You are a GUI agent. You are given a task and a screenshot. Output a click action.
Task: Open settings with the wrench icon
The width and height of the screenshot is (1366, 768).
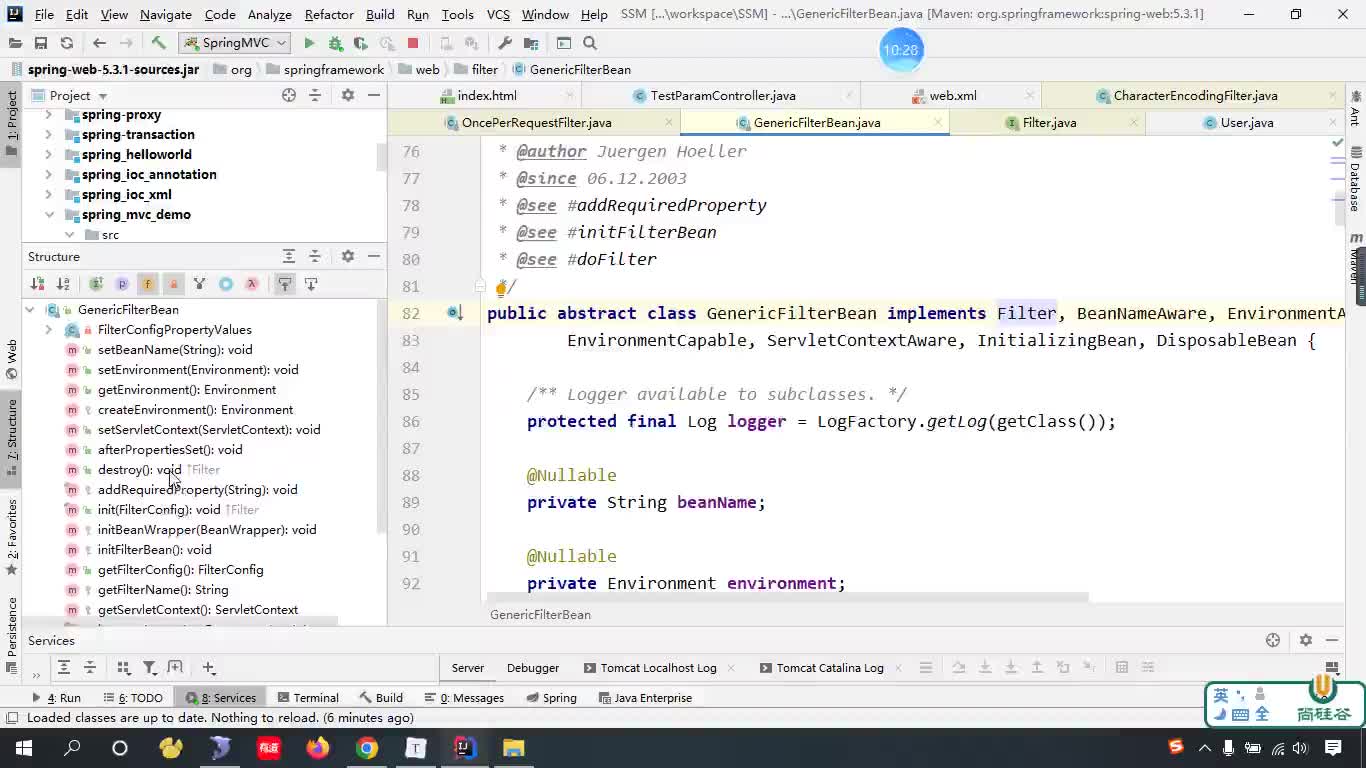pyautogui.click(x=505, y=43)
